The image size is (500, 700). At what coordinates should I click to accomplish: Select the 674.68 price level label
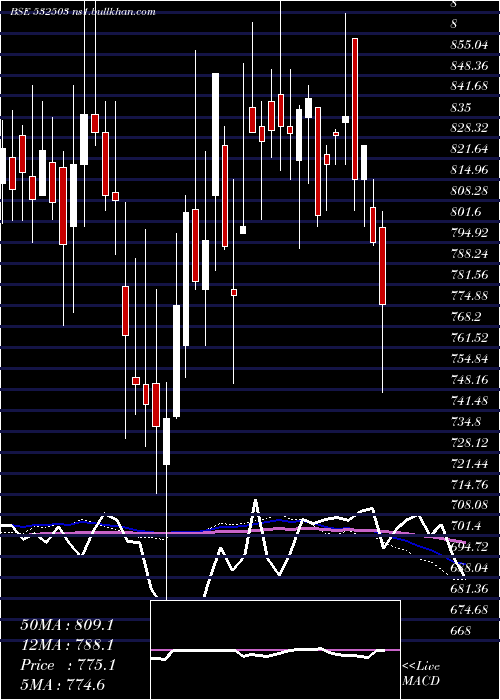tap(469, 609)
